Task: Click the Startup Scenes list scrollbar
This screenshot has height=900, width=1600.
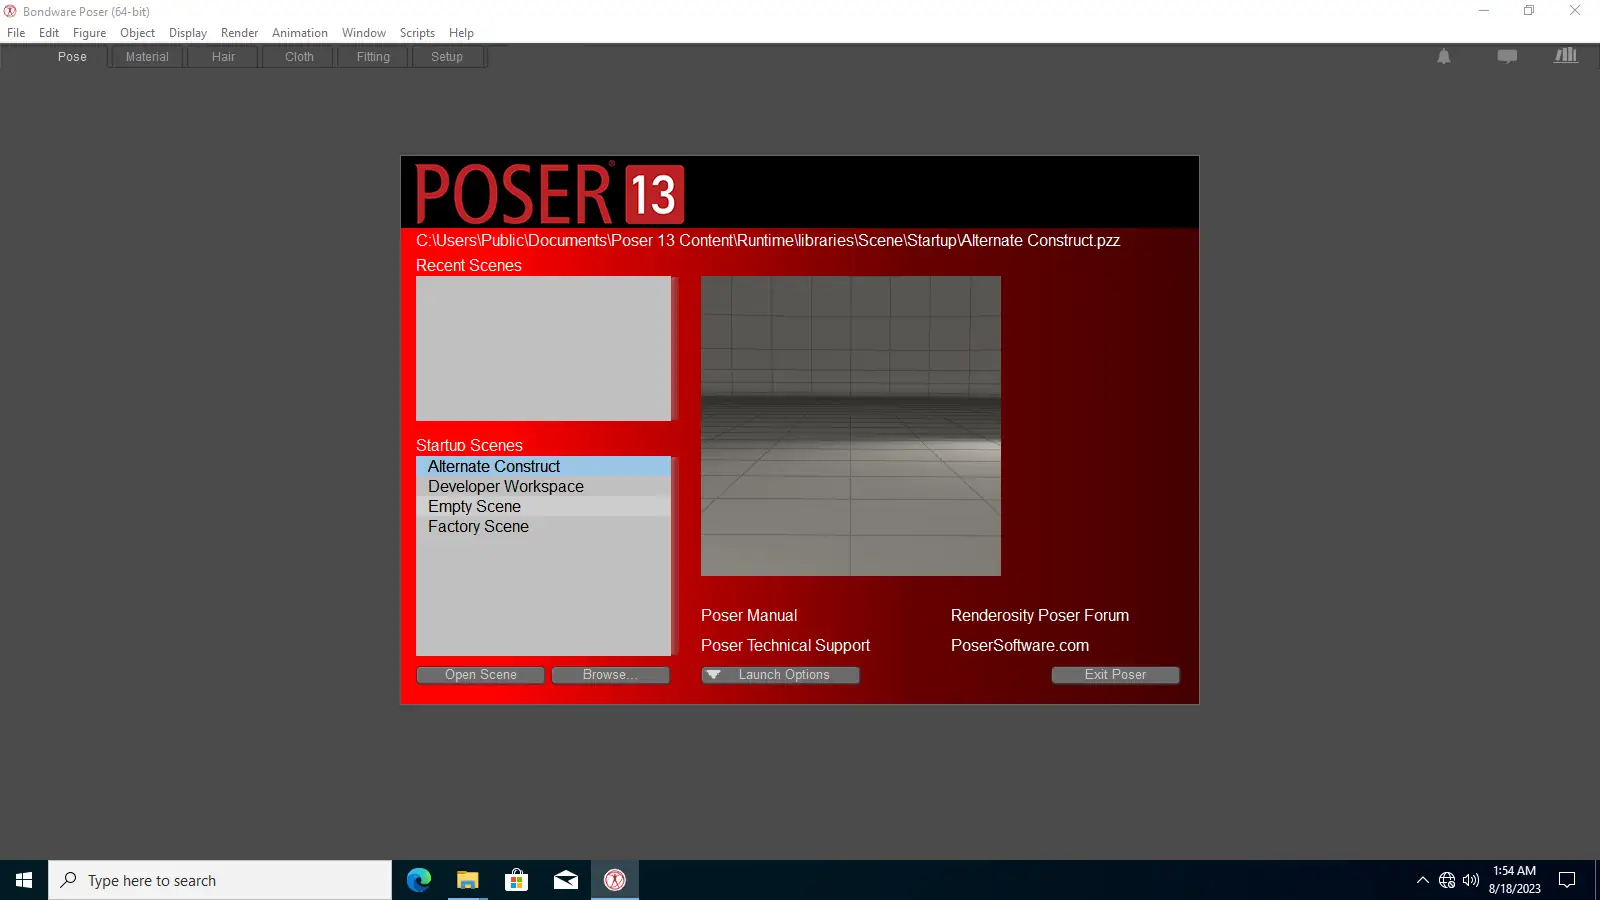Action: pos(675,556)
